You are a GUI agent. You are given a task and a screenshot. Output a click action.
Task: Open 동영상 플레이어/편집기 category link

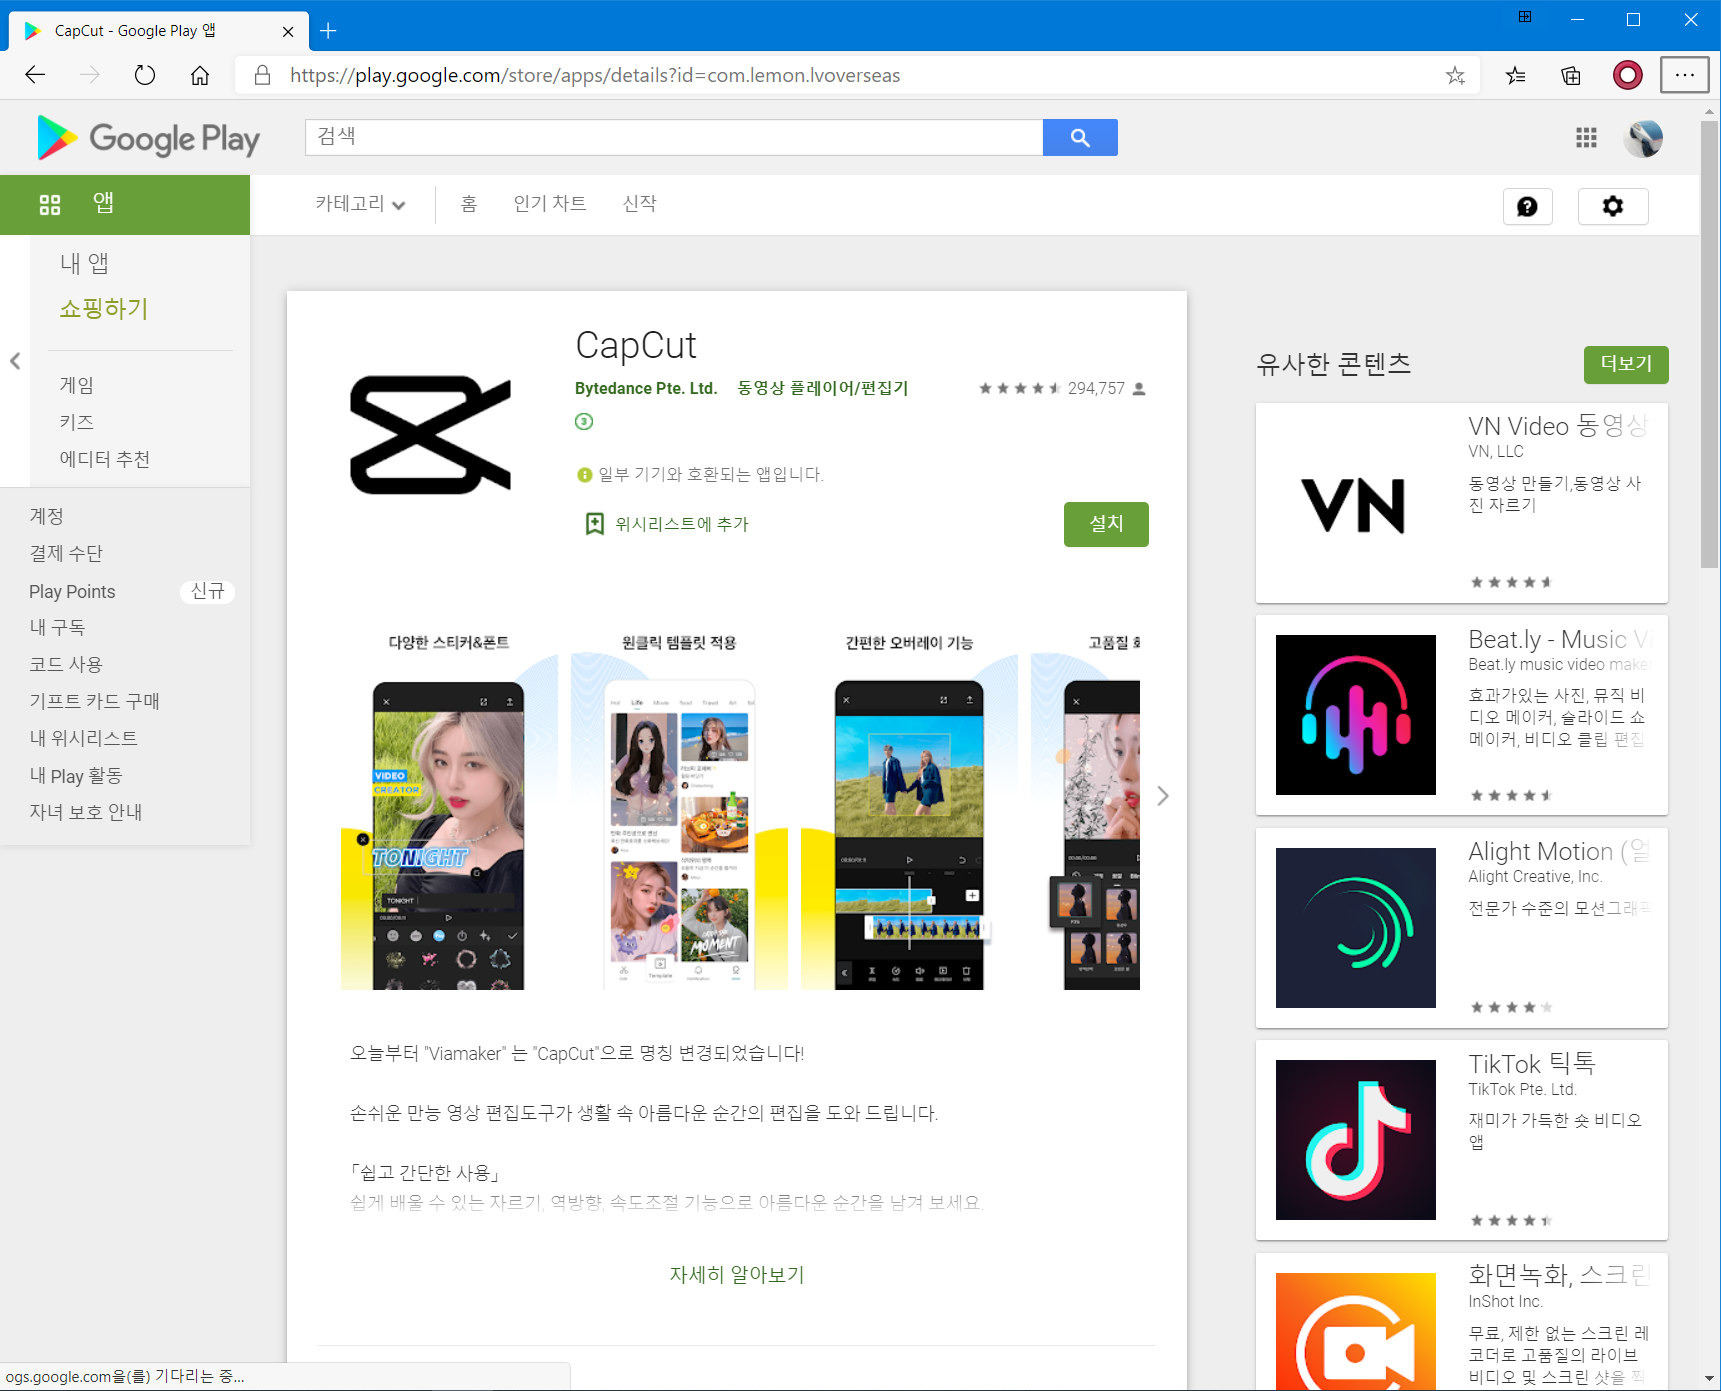tap(822, 389)
